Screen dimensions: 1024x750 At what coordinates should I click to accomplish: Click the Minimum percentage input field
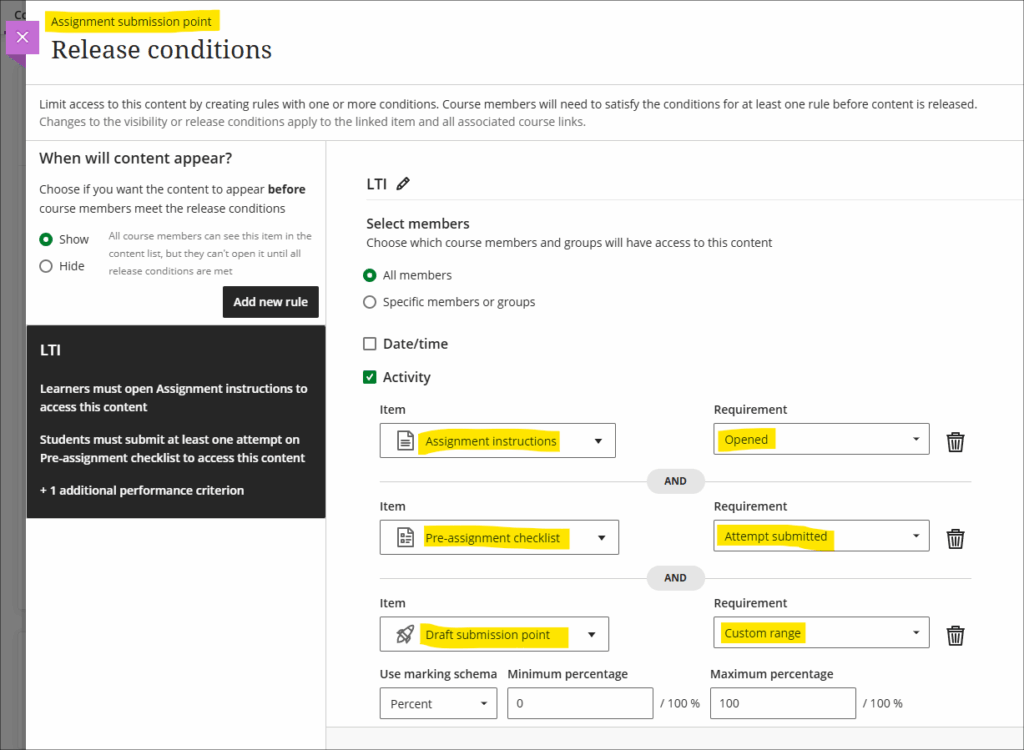580,704
